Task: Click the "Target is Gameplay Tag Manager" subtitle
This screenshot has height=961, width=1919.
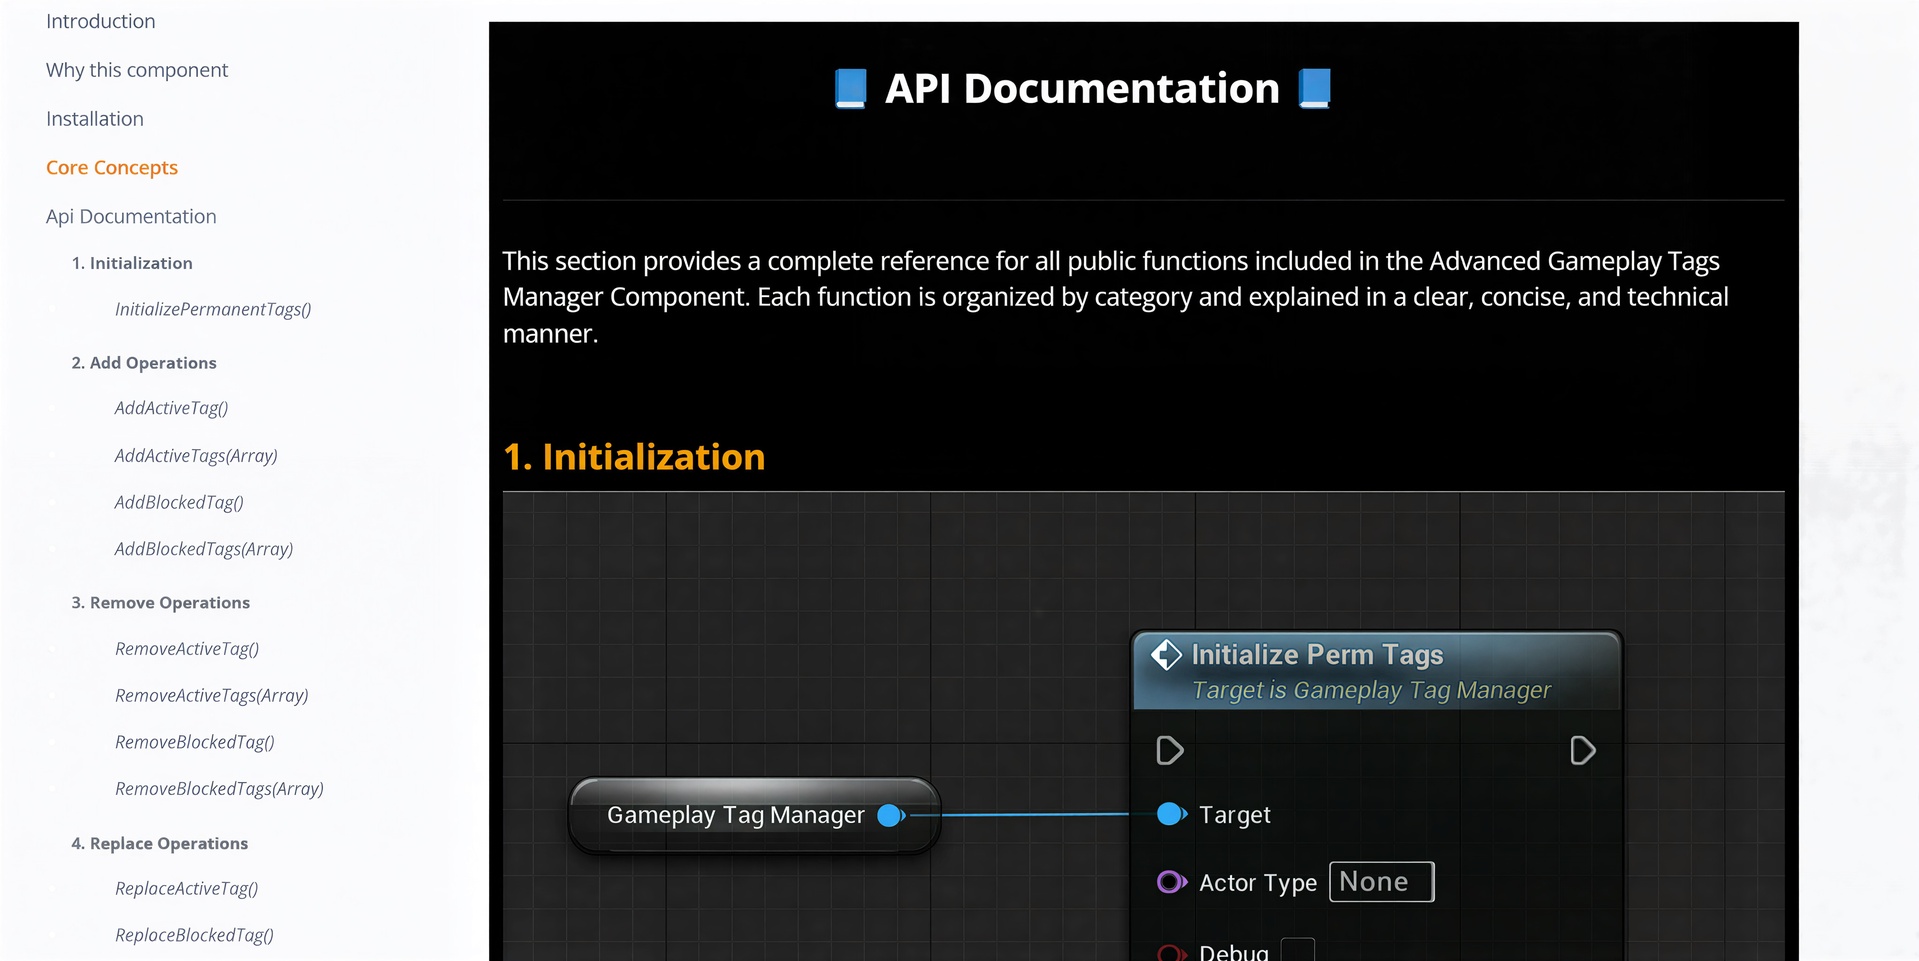Action: click(x=1371, y=690)
